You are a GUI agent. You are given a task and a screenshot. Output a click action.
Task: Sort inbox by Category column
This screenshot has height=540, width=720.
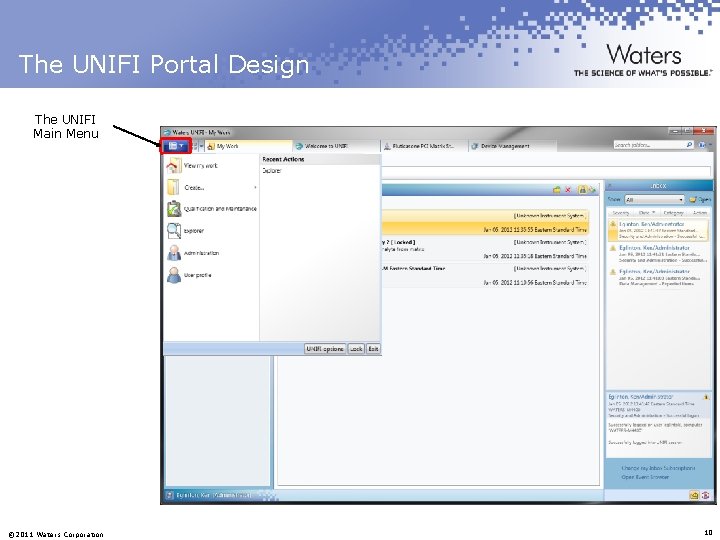click(674, 213)
